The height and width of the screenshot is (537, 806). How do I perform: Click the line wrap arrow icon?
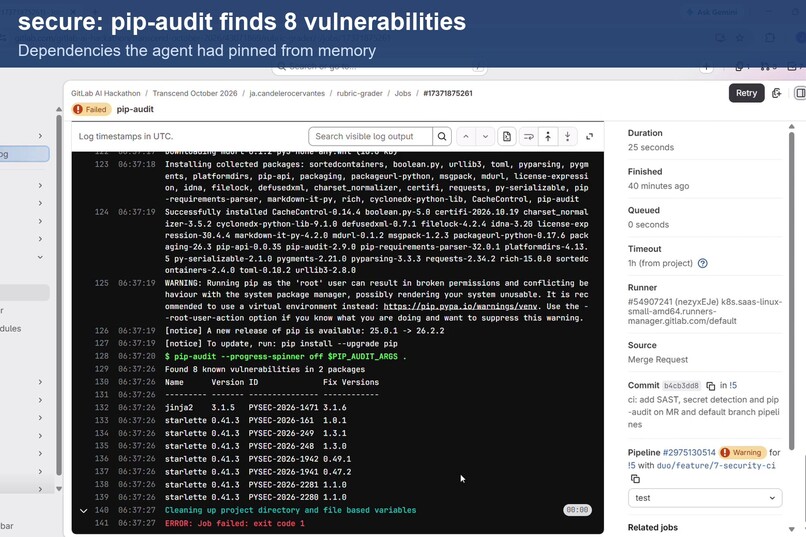pos(528,136)
